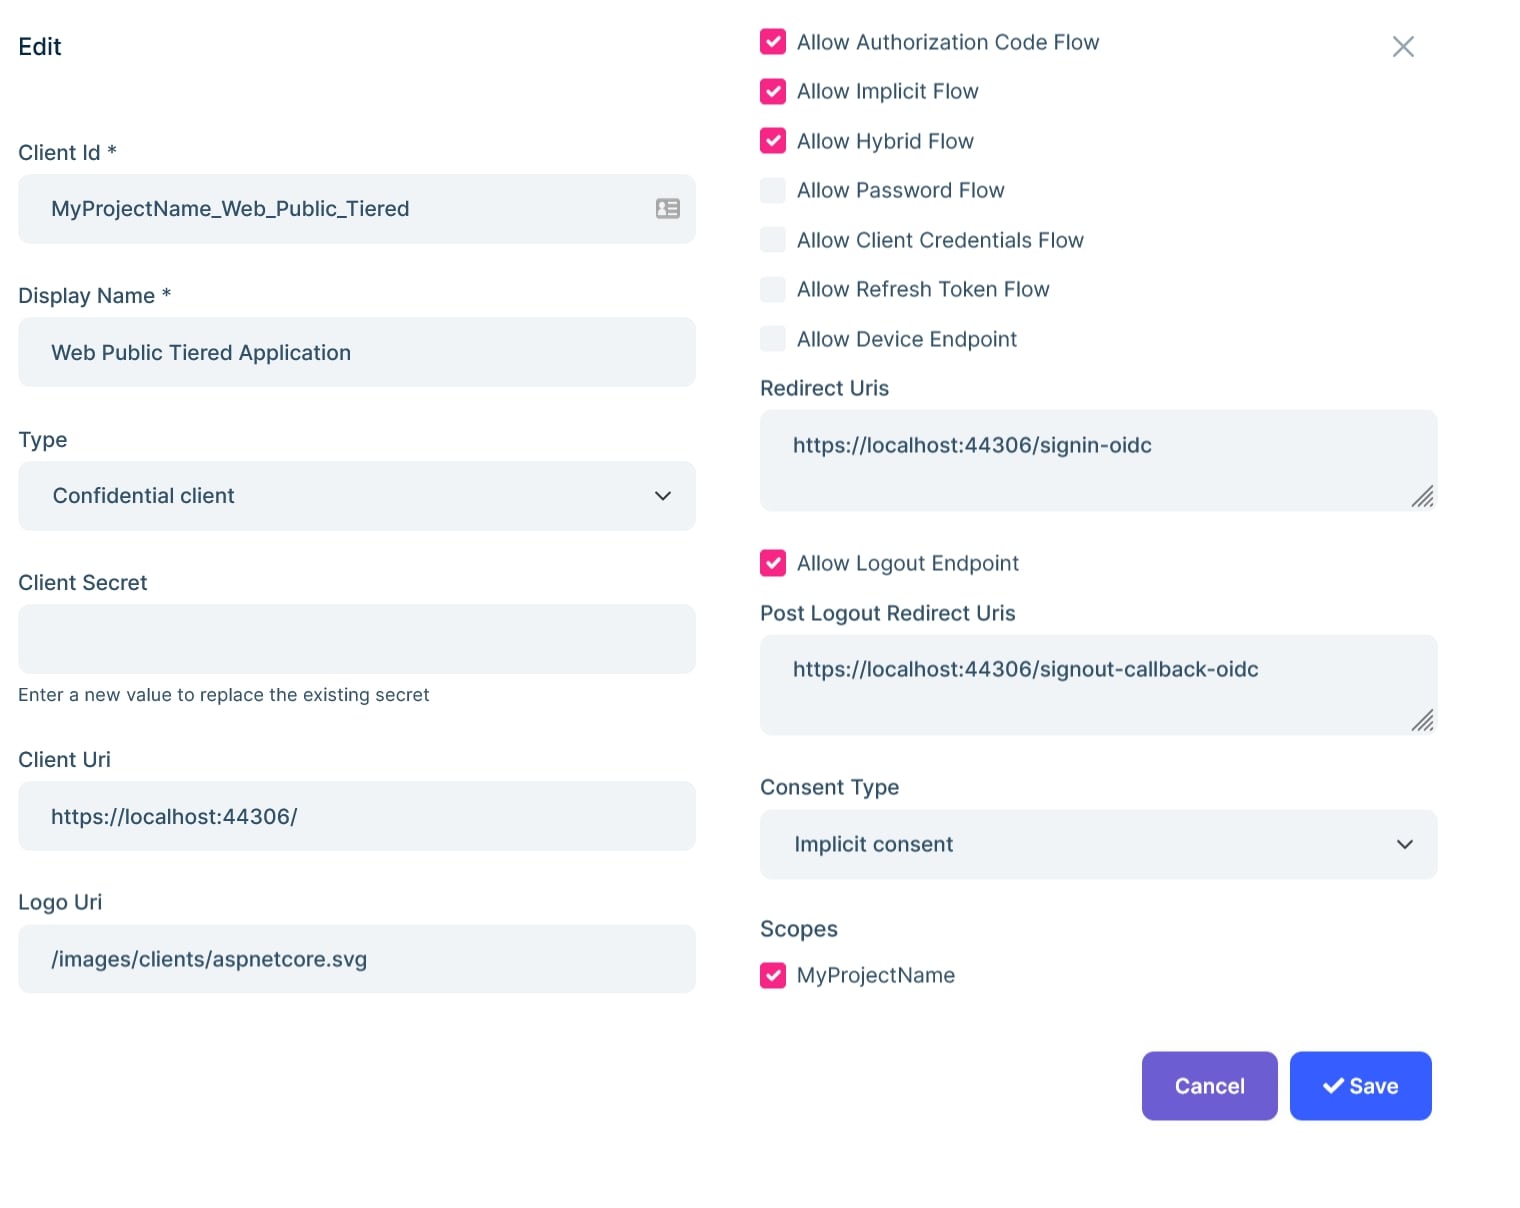Disable Allow Implicit Flow checkbox
The width and height of the screenshot is (1520, 1208).
click(x=773, y=91)
